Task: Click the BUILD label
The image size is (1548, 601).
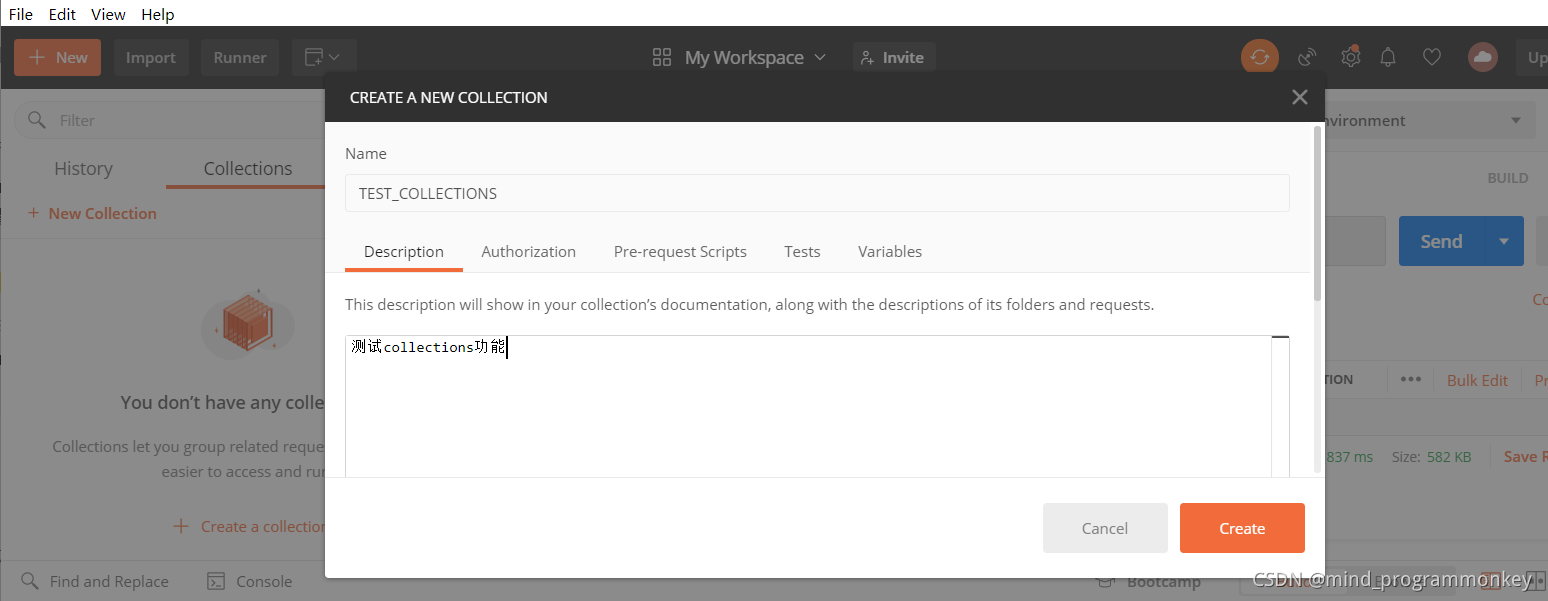Action: 1508,178
